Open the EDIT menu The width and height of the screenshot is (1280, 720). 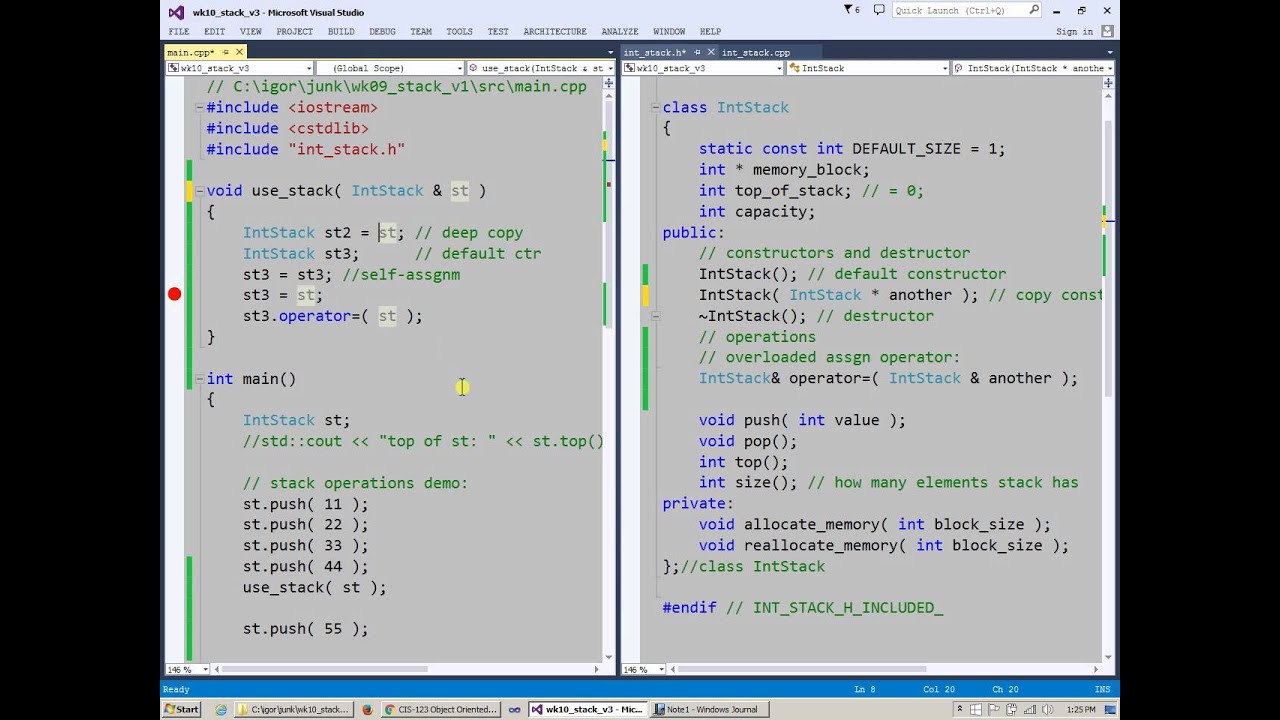tap(215, 32)
